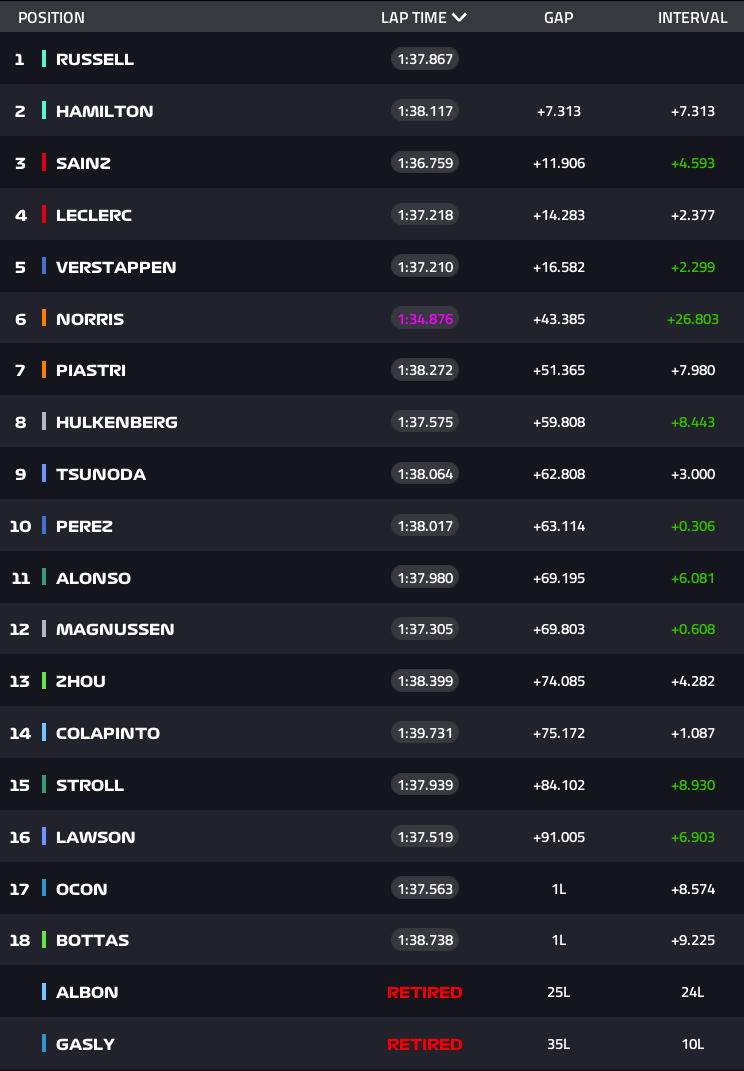The width and height of the screenshot is (744, 1071).
Task: Select the INTERVAL column header
Action: (x=692, y=18)
